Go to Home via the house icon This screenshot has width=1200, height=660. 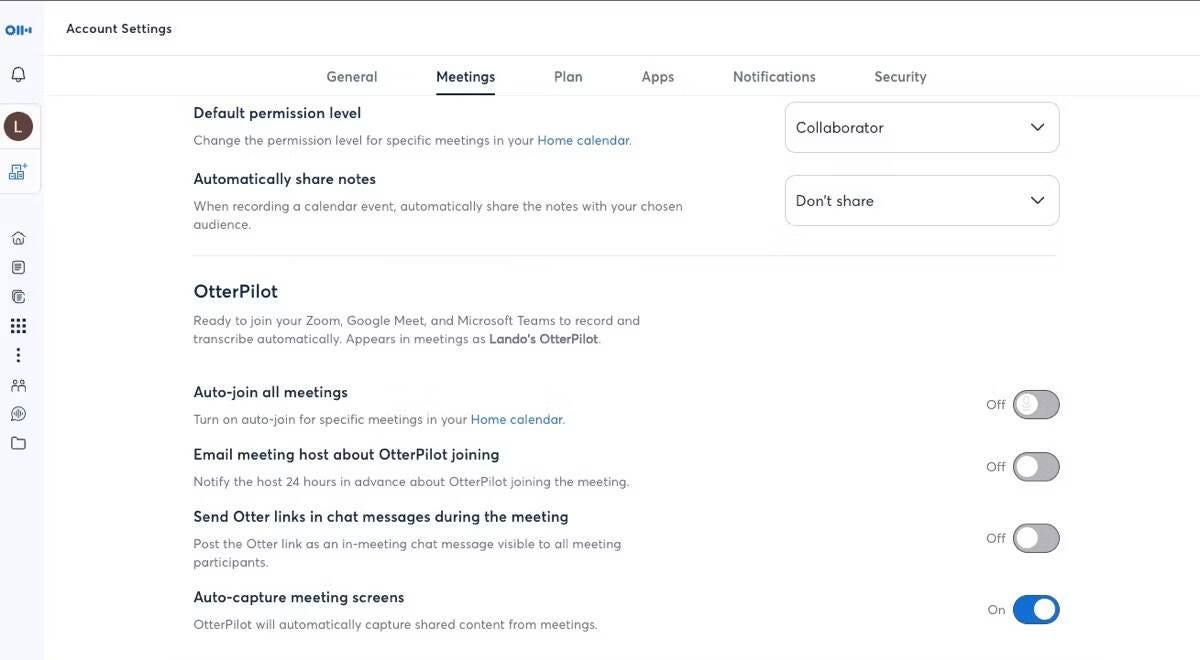pyautogui.click(x=18, y=238)
